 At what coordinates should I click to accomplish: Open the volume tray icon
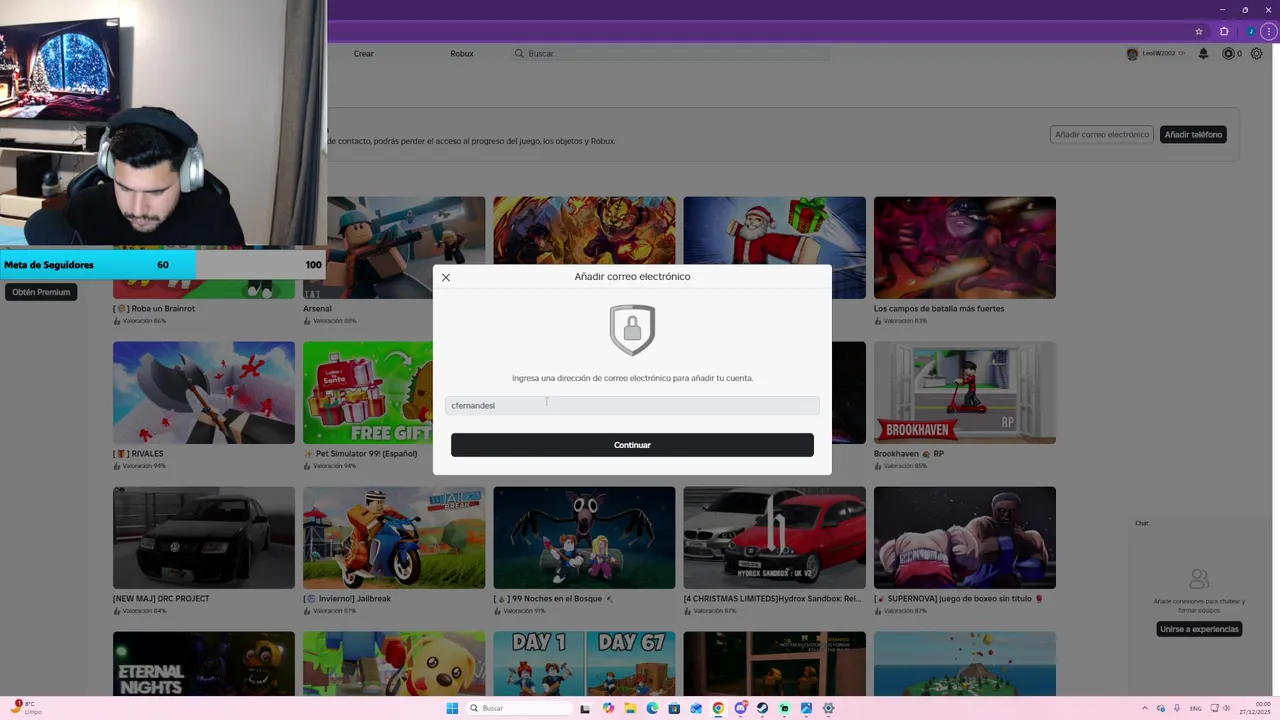tap(1224, 708)
